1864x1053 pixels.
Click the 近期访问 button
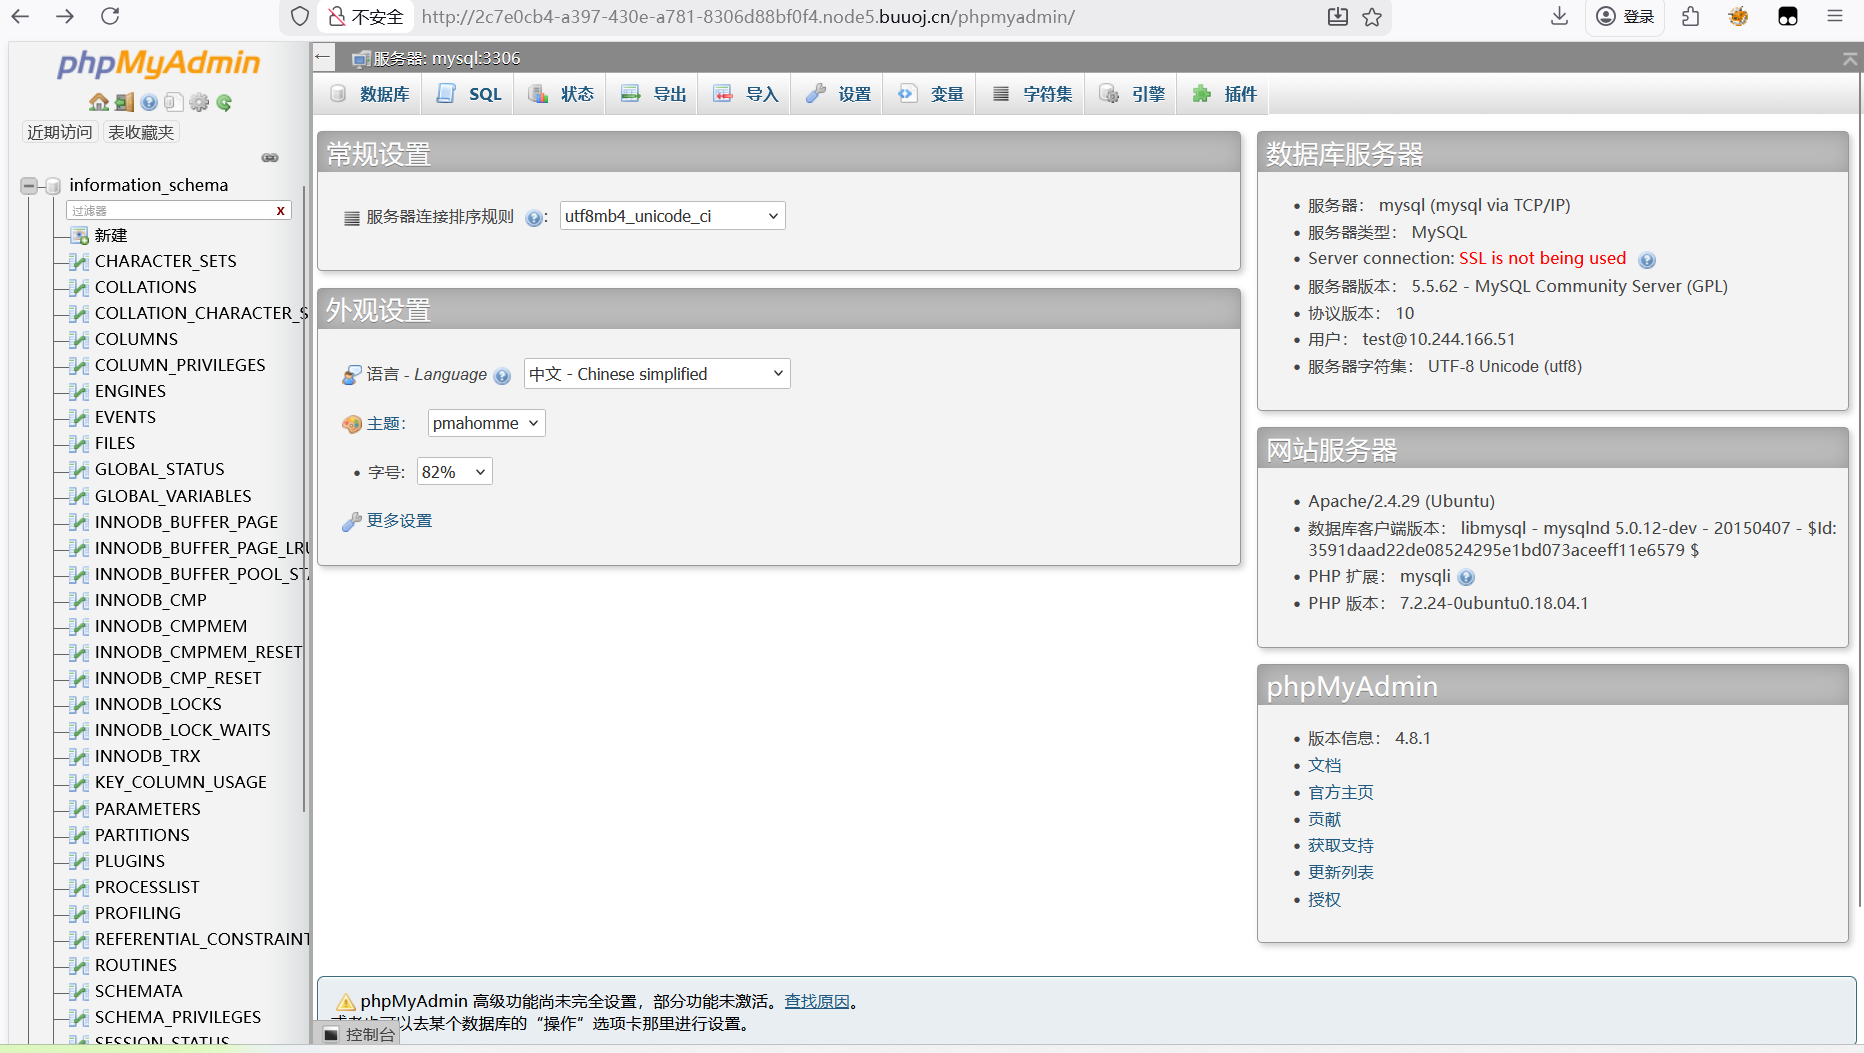(59, 132)
